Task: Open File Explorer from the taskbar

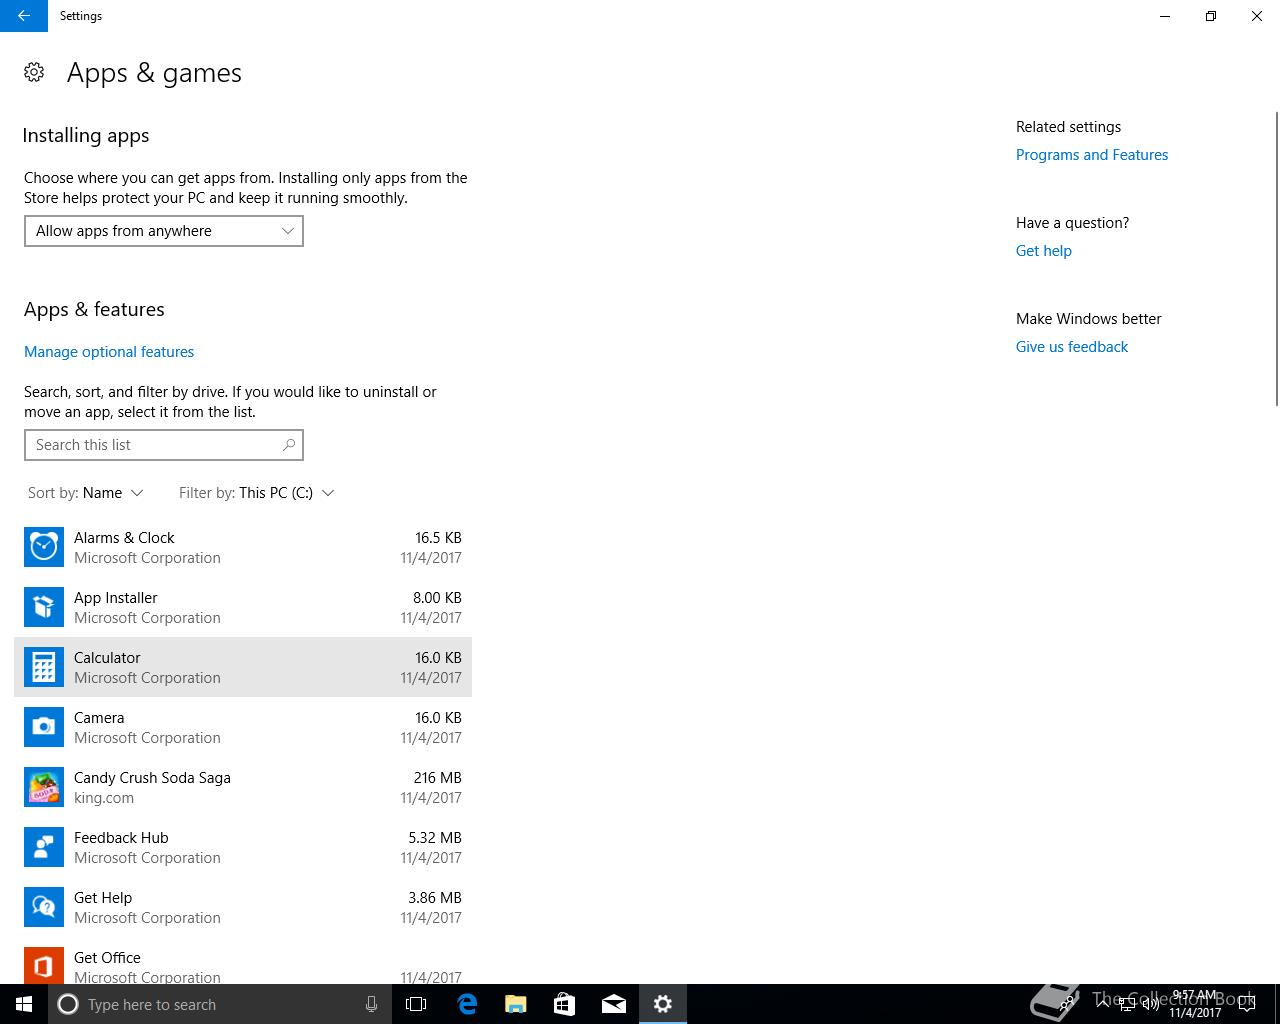Action: (515, 1004)
